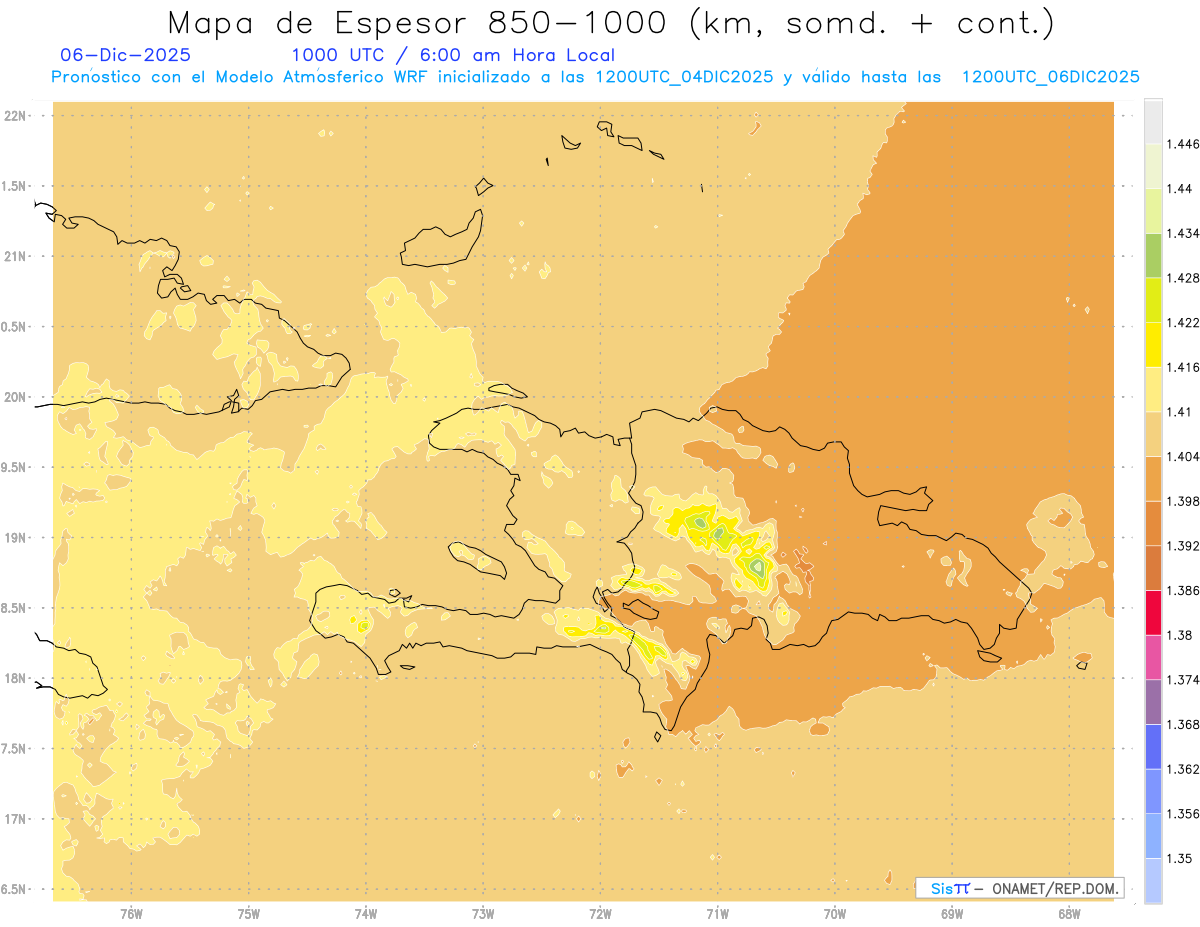
Task: Click the '73W' longitude label
Action: (483, 913)
